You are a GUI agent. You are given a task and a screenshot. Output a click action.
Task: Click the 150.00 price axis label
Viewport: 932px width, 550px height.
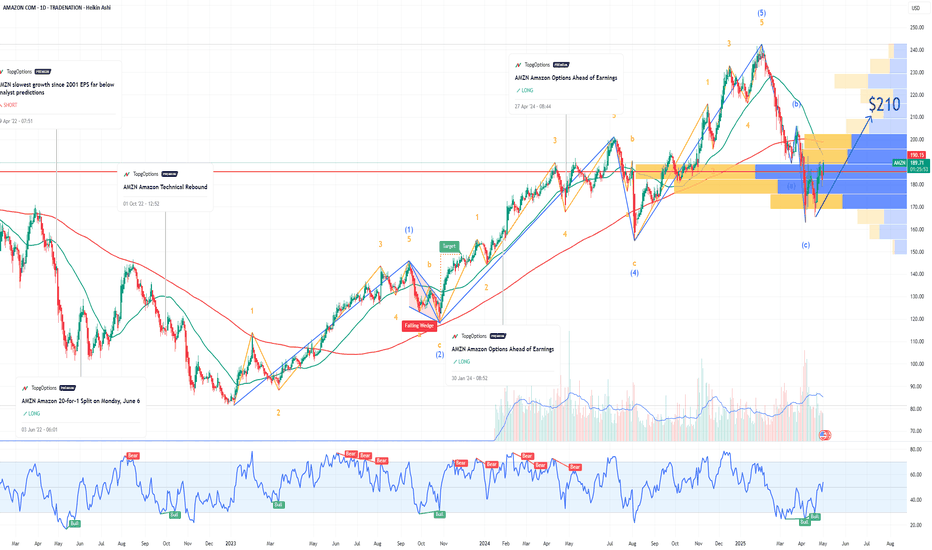917,252
